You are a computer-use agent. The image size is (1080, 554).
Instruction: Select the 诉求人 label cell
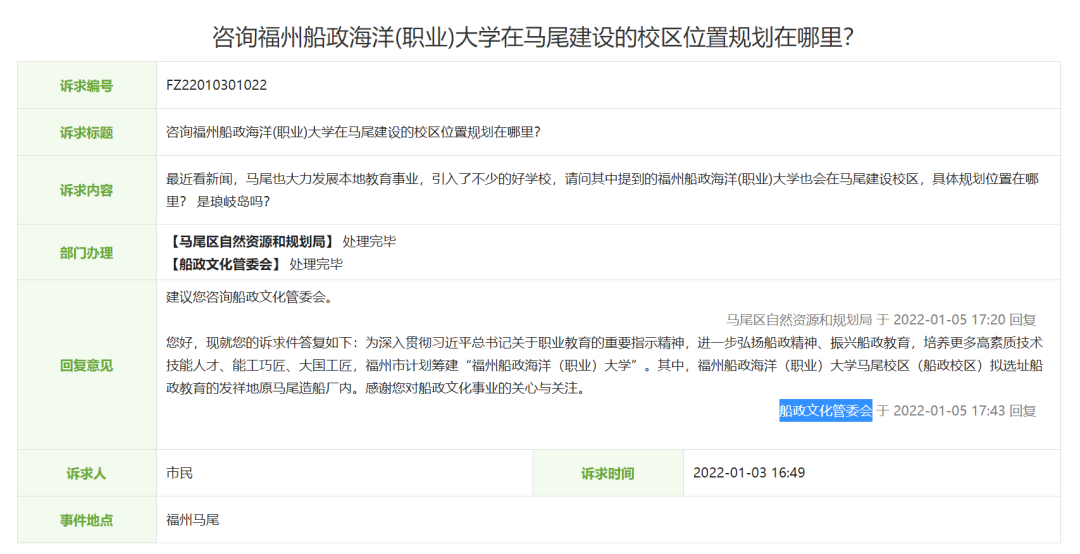87,473
